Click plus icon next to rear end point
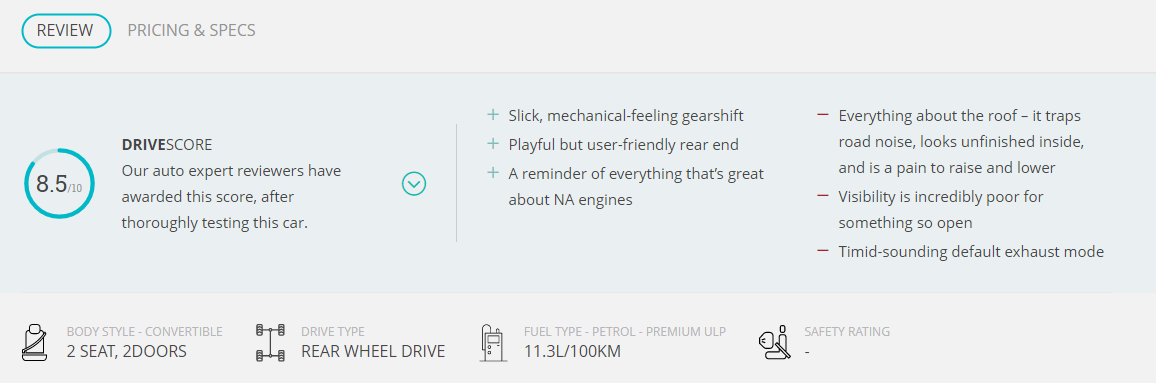This screenshot has width=1156, height=383. tap(492, 144)
